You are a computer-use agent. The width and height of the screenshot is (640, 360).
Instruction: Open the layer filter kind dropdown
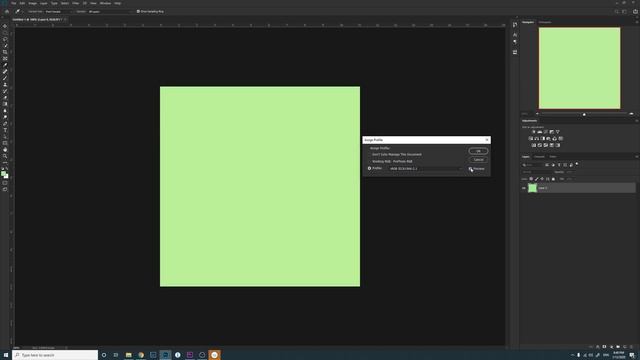pyautogui.click(x=533, y=165)
